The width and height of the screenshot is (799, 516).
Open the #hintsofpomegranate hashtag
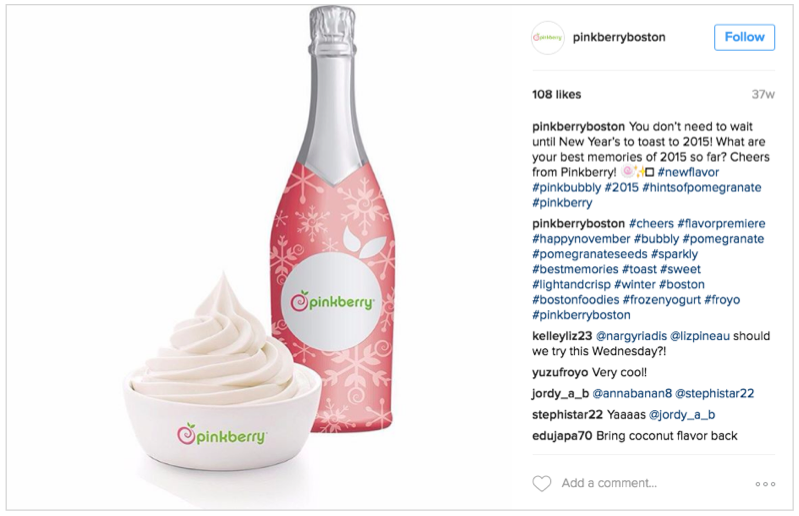pos(702,187)
